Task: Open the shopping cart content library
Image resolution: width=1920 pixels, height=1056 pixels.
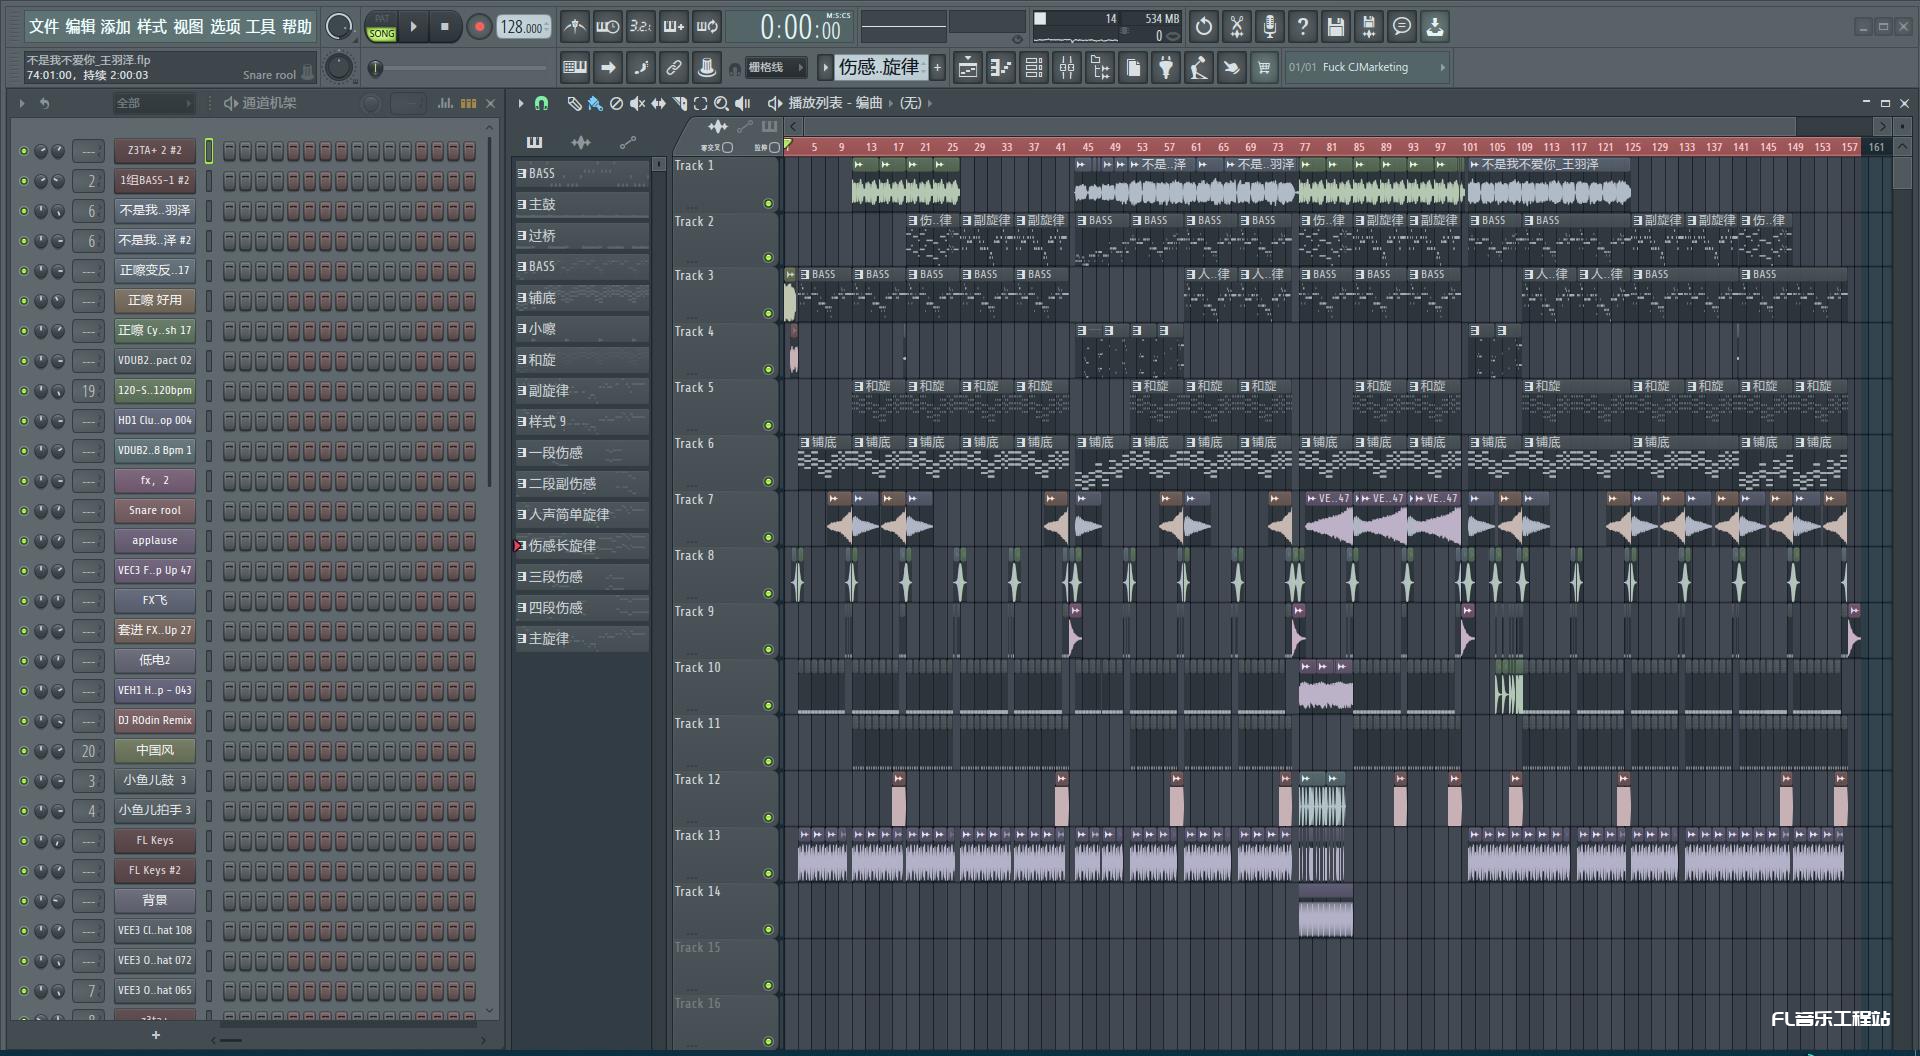Action: tap(1264, 68)
